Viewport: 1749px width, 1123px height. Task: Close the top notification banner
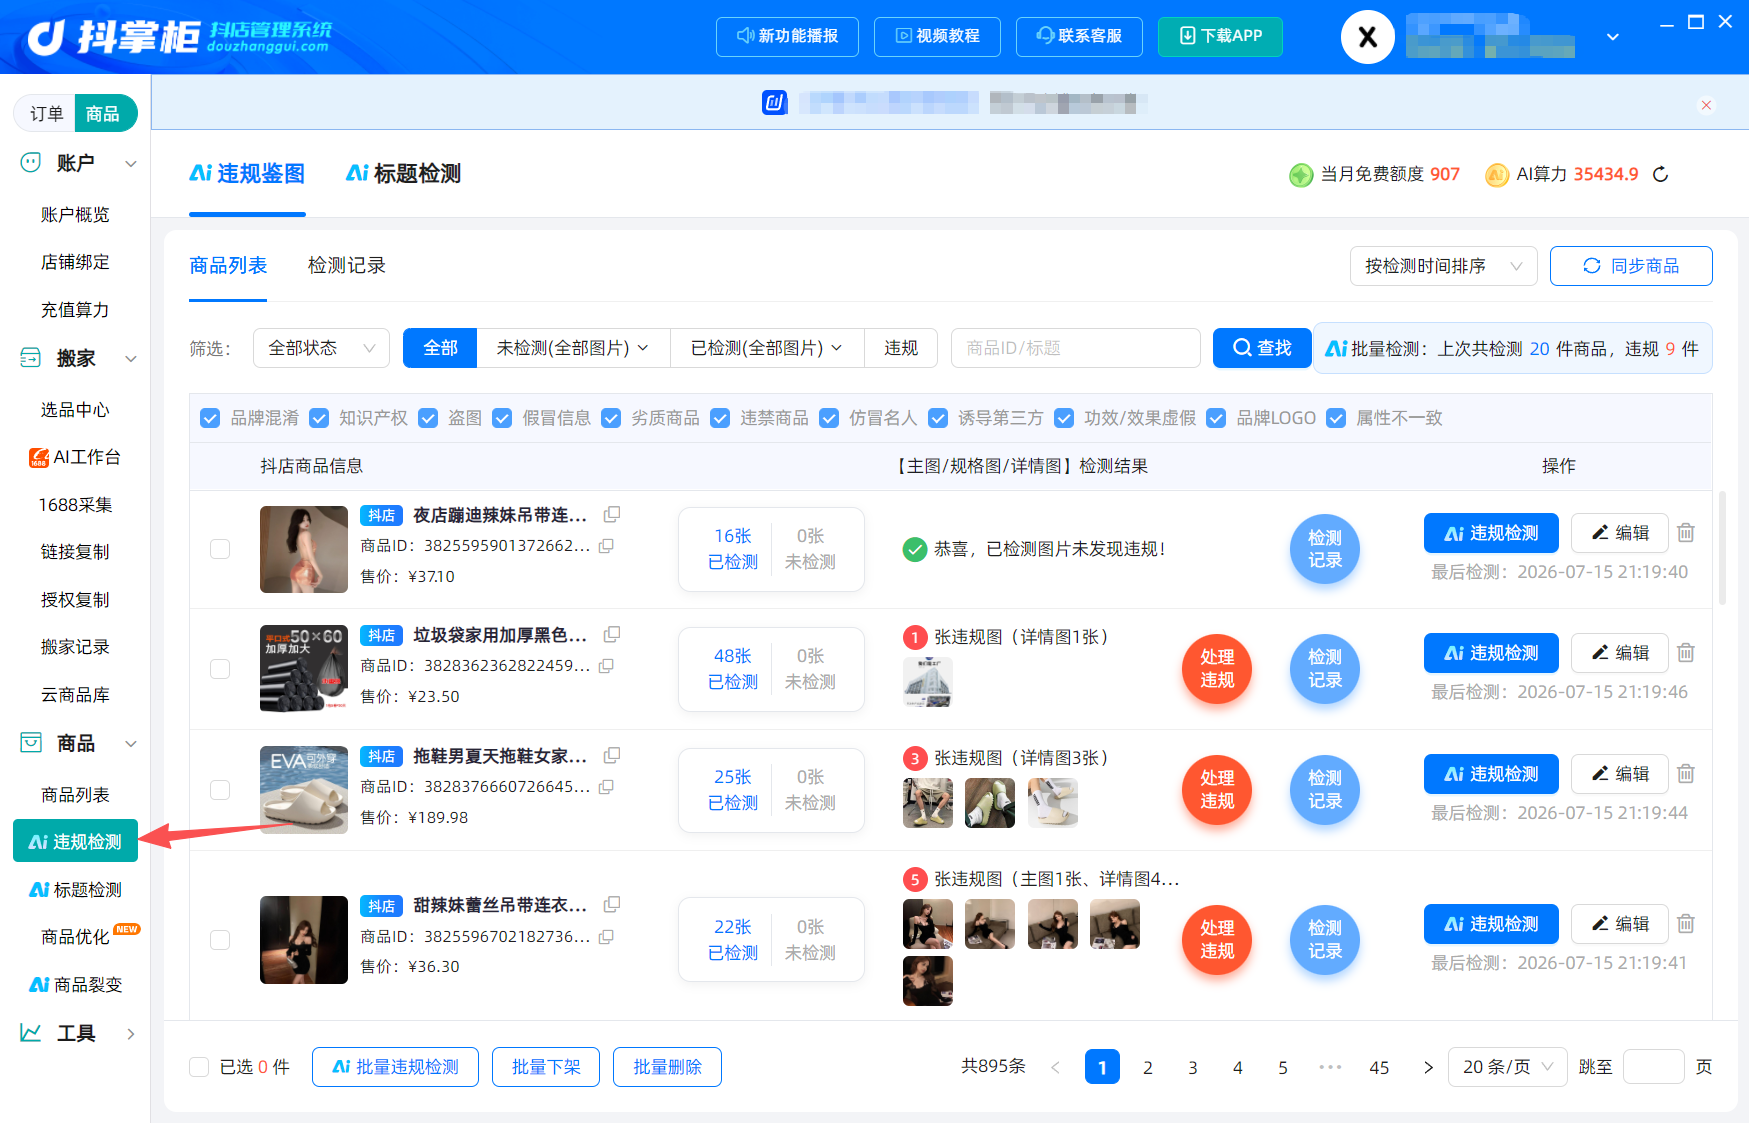pyautogui.click(x=1706, y=105)
